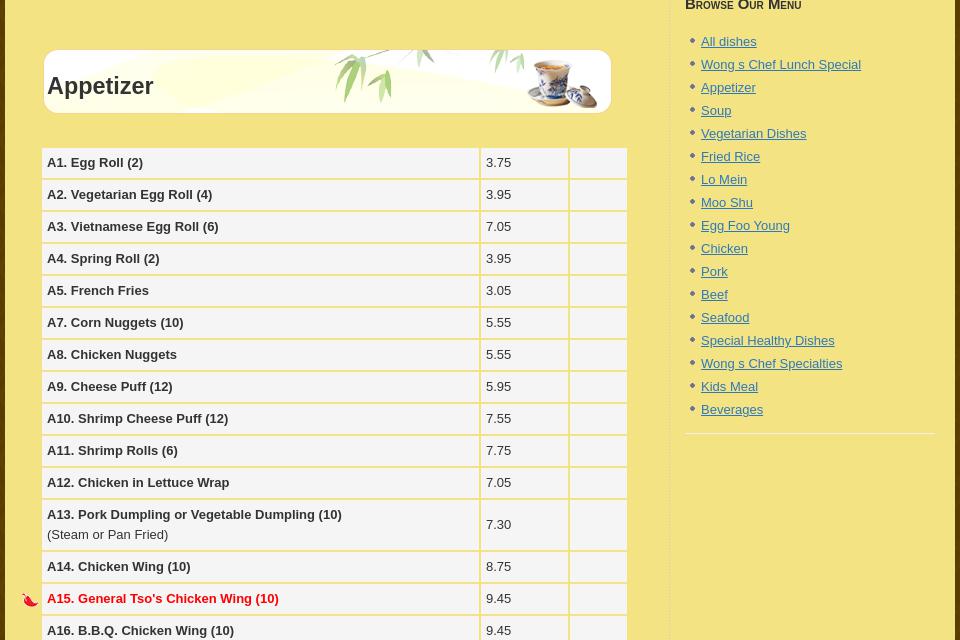
Task: Open Special Healthy Dishes link
Action: coord(767,341)
